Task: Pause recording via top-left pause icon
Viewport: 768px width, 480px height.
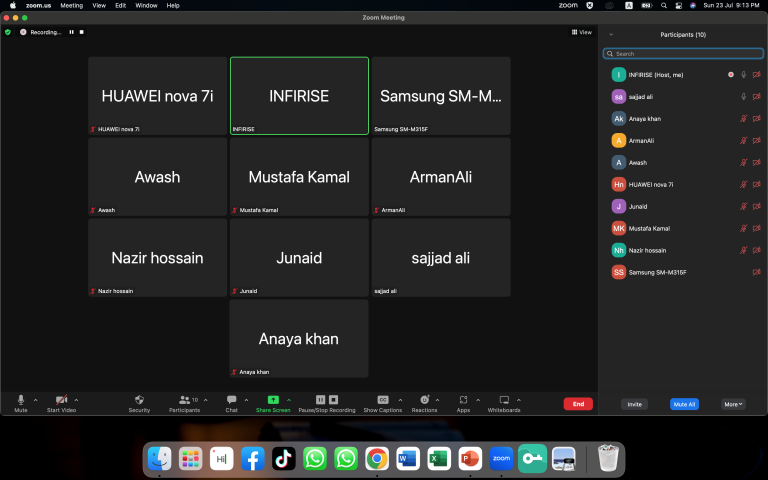Action: 72,32
